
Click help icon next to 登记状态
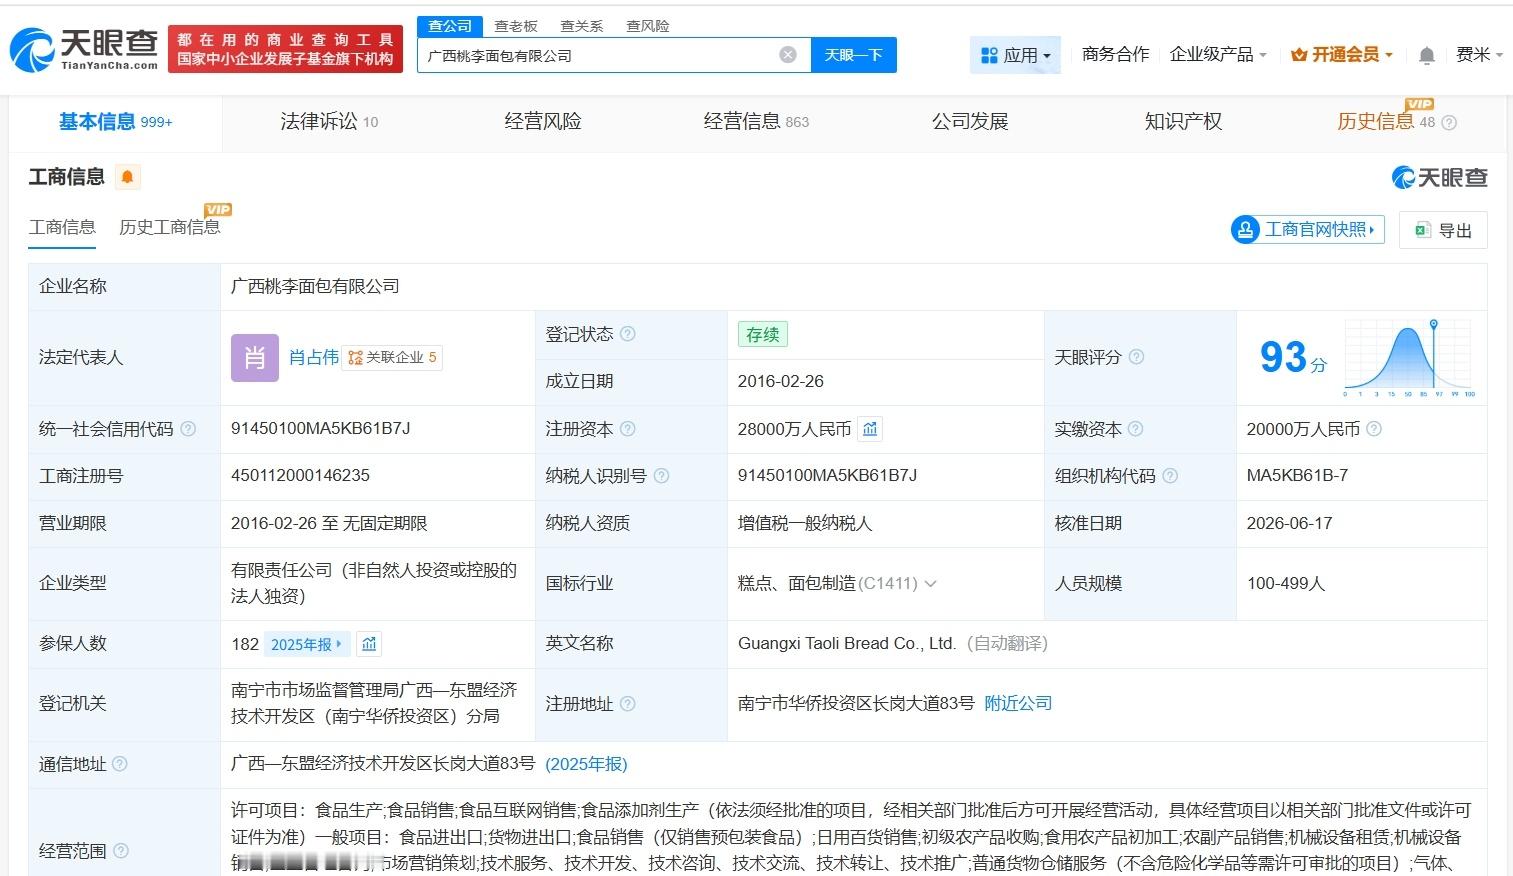(627, 334)
